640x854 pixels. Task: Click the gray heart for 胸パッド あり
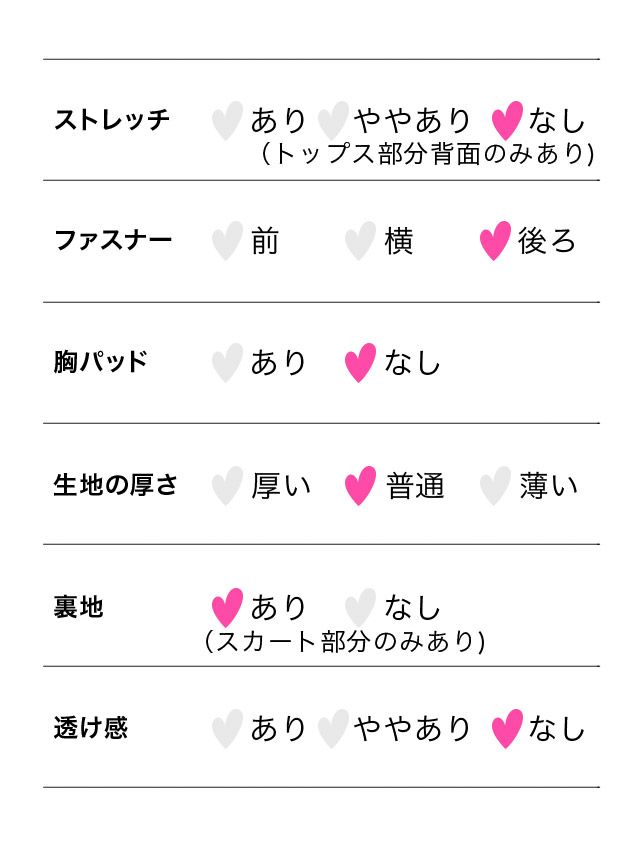point(227,363)
